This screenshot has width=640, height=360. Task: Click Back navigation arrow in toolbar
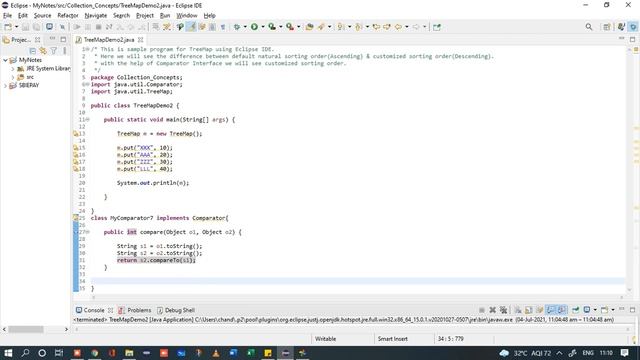(398, 27)
